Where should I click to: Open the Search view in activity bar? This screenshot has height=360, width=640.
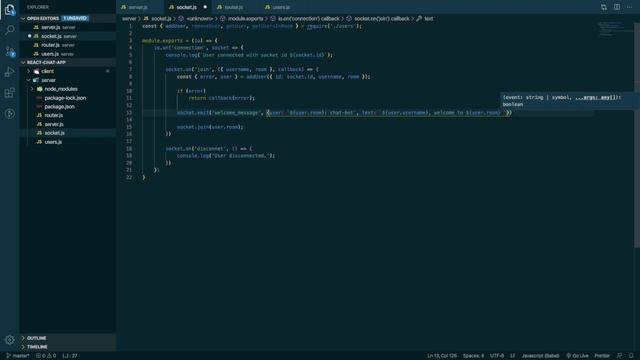(x=10, y=30)
